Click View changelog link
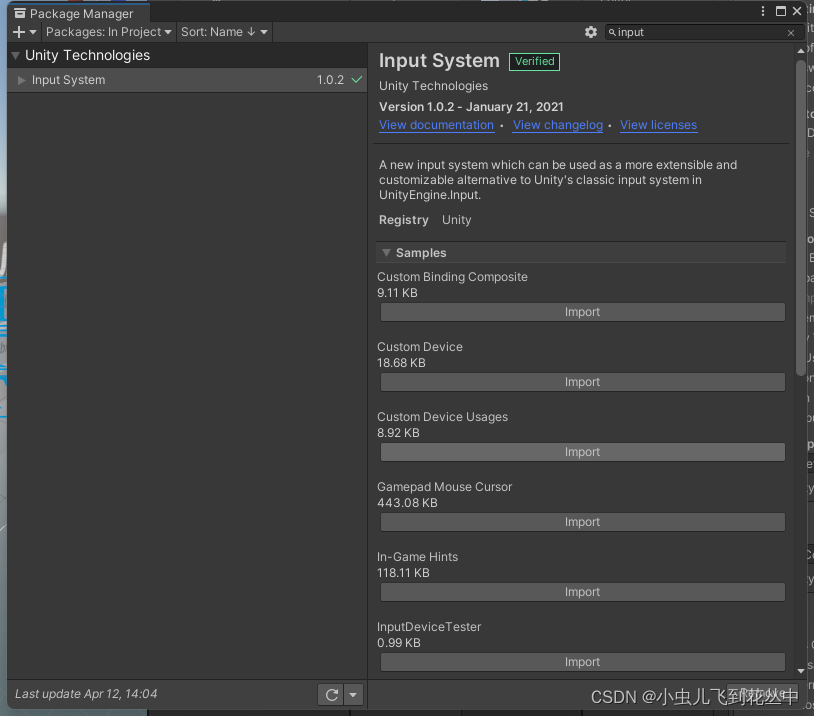Screen dimensions: 814x716 [557, 125]
